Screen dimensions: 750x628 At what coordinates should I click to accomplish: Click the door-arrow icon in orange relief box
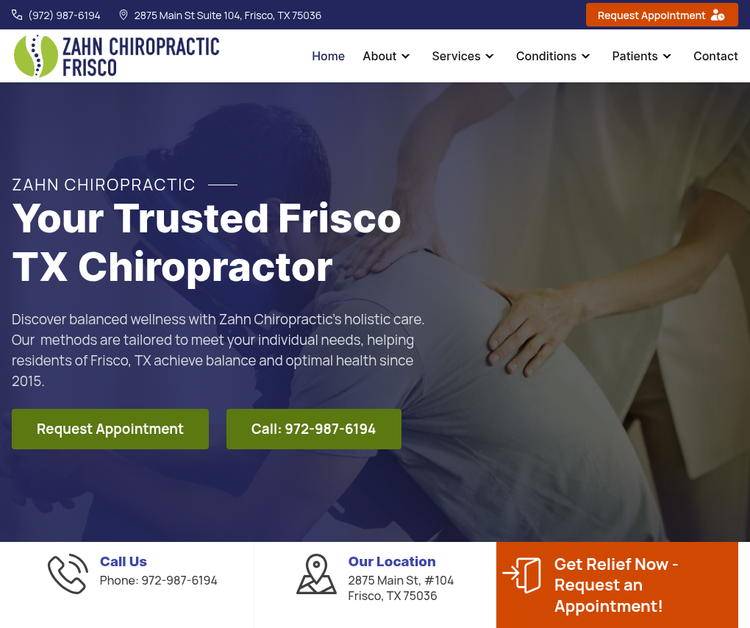click(522, 574)
